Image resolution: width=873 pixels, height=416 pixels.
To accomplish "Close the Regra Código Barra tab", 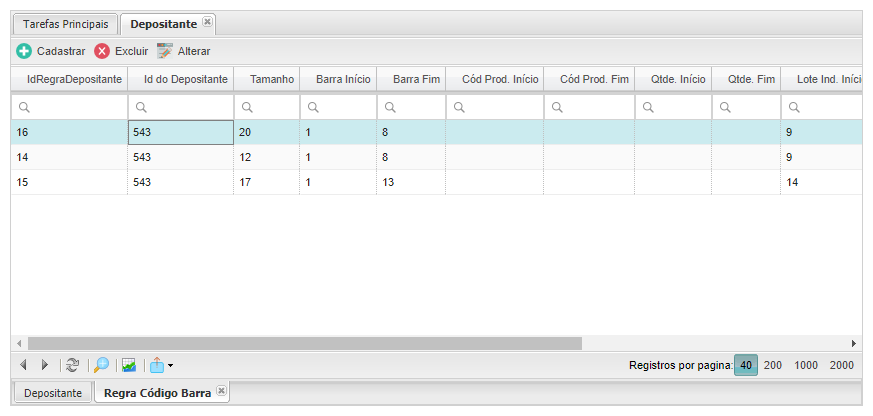I will click(x=221, y=391).
